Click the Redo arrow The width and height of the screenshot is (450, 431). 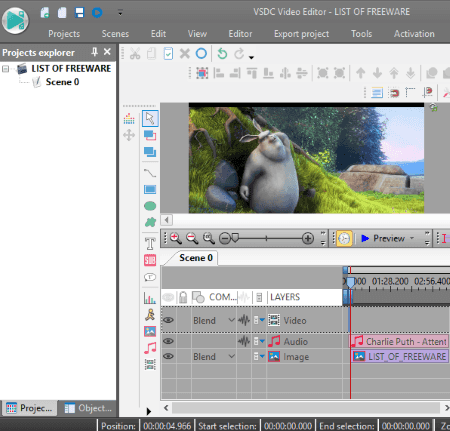(x=239, y=54)
